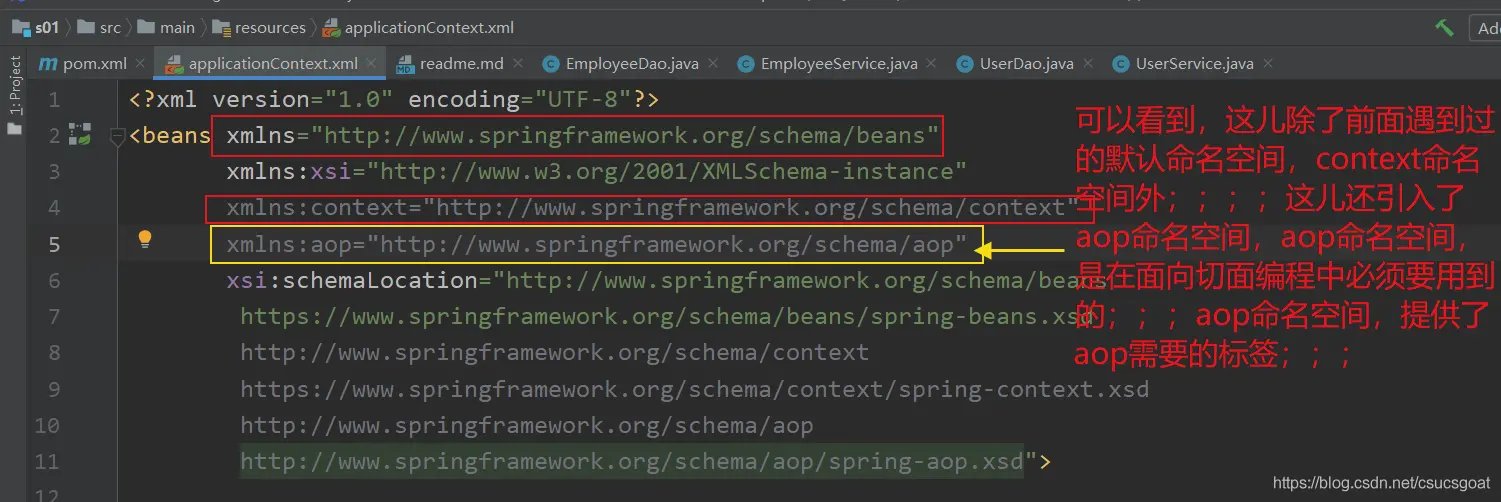Close the EmployeeDao.java tab
The width and height of the screenshot is (1501, 502).
coord(713,64)
